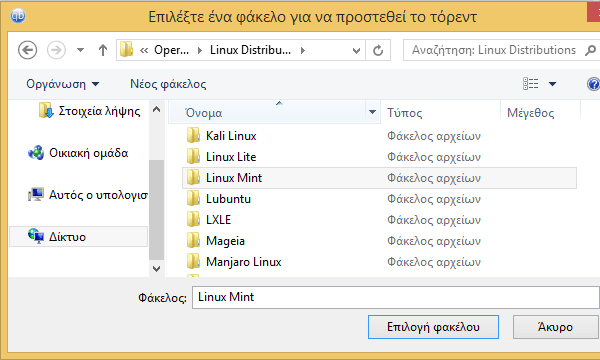Expand arrow after Linux Distribu... breadcrumb
This screenshot has width=600, height=360.
pos(303,50)
